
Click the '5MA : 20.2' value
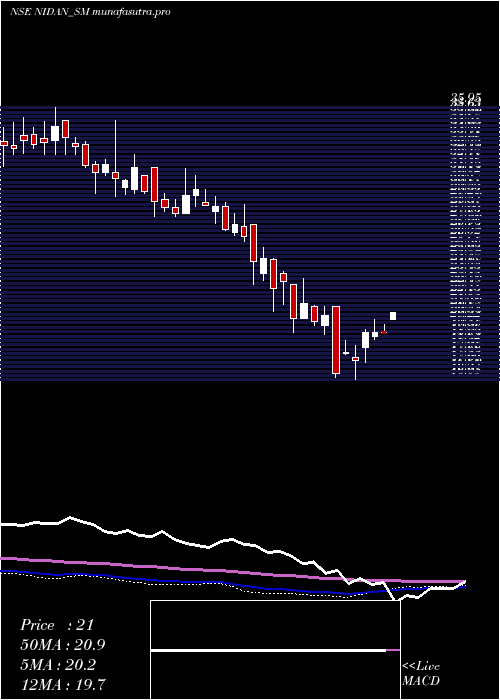pyautogui.click(x=58, y=665)
